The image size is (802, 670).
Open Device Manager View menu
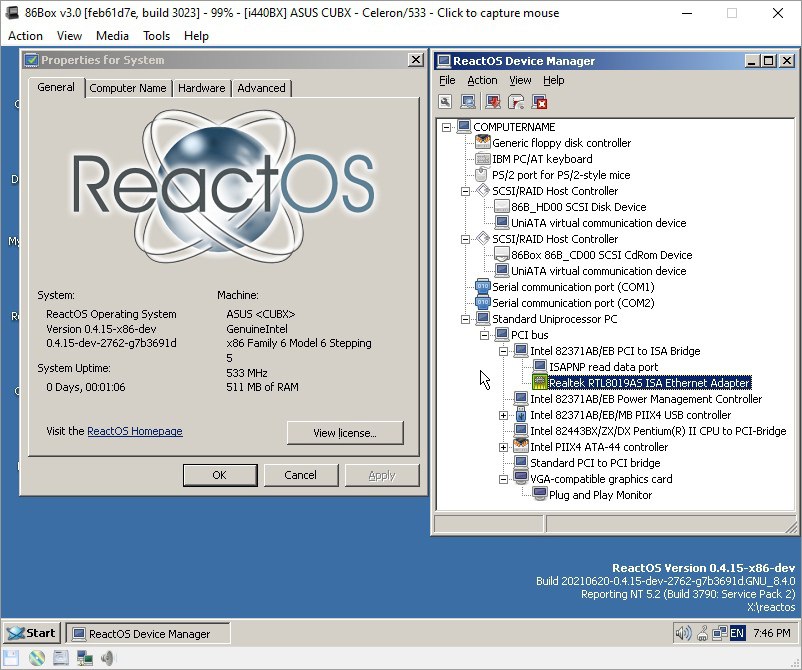tap(520, 80)
